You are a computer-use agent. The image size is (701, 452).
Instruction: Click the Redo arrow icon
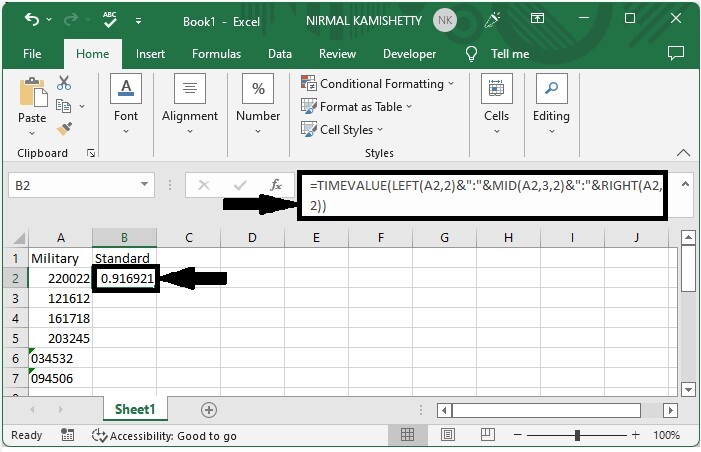coord(71,20)
